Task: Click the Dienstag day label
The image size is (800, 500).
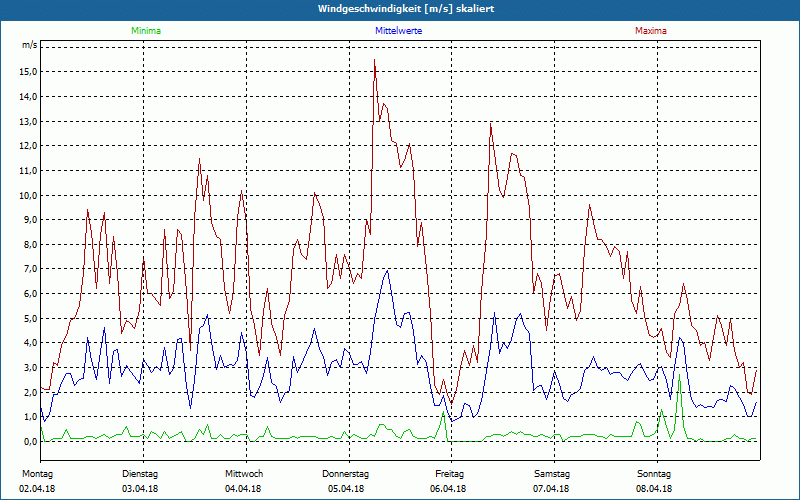Action: (x=140, y=473)
